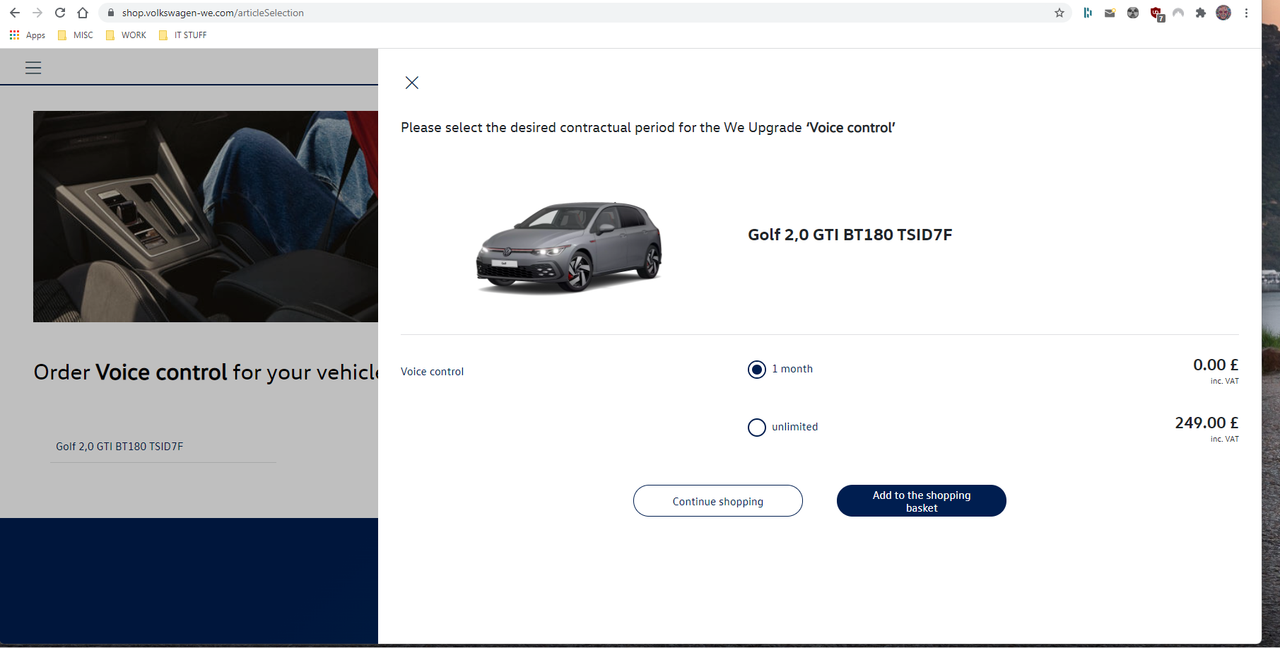This screenshot has height=648, width=1280.
Task: Bookmark this page with the star
Action: tap(1059, 13)
